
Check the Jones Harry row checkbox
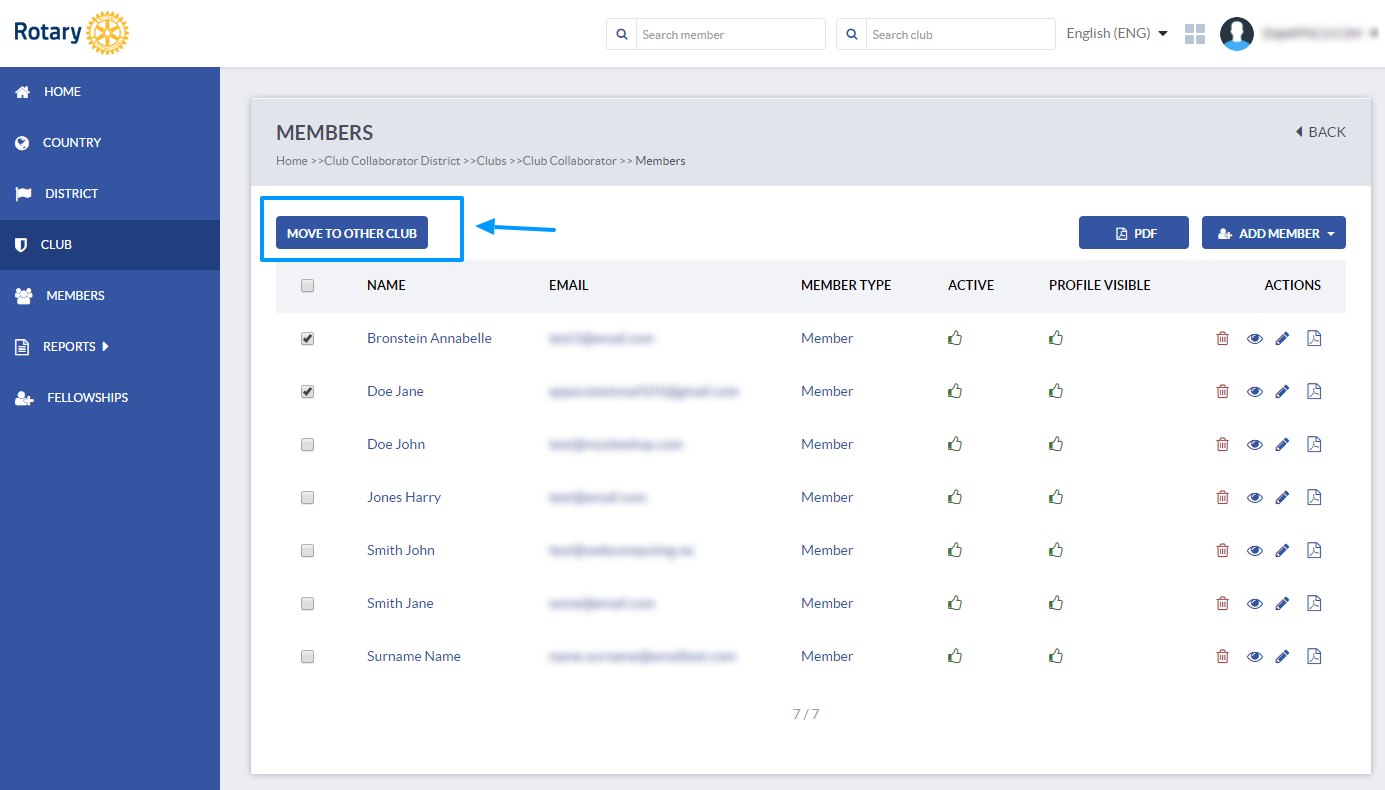(x=307, y=498)
